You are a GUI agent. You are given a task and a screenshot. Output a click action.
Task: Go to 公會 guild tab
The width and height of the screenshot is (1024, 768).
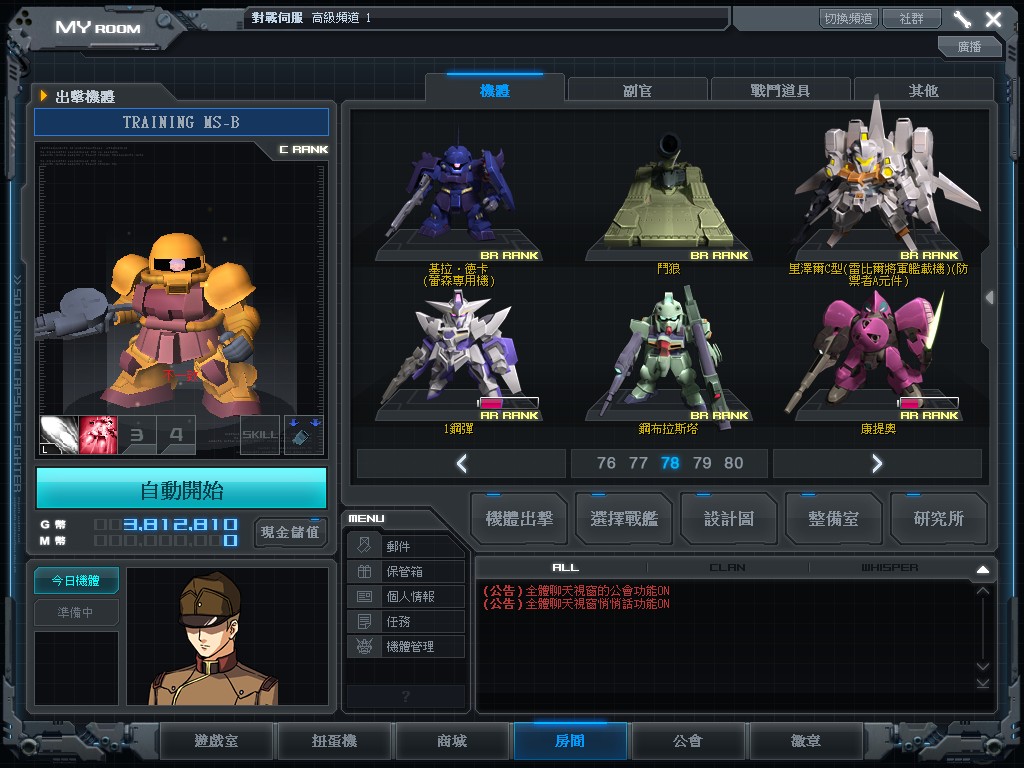coord(688,741)
